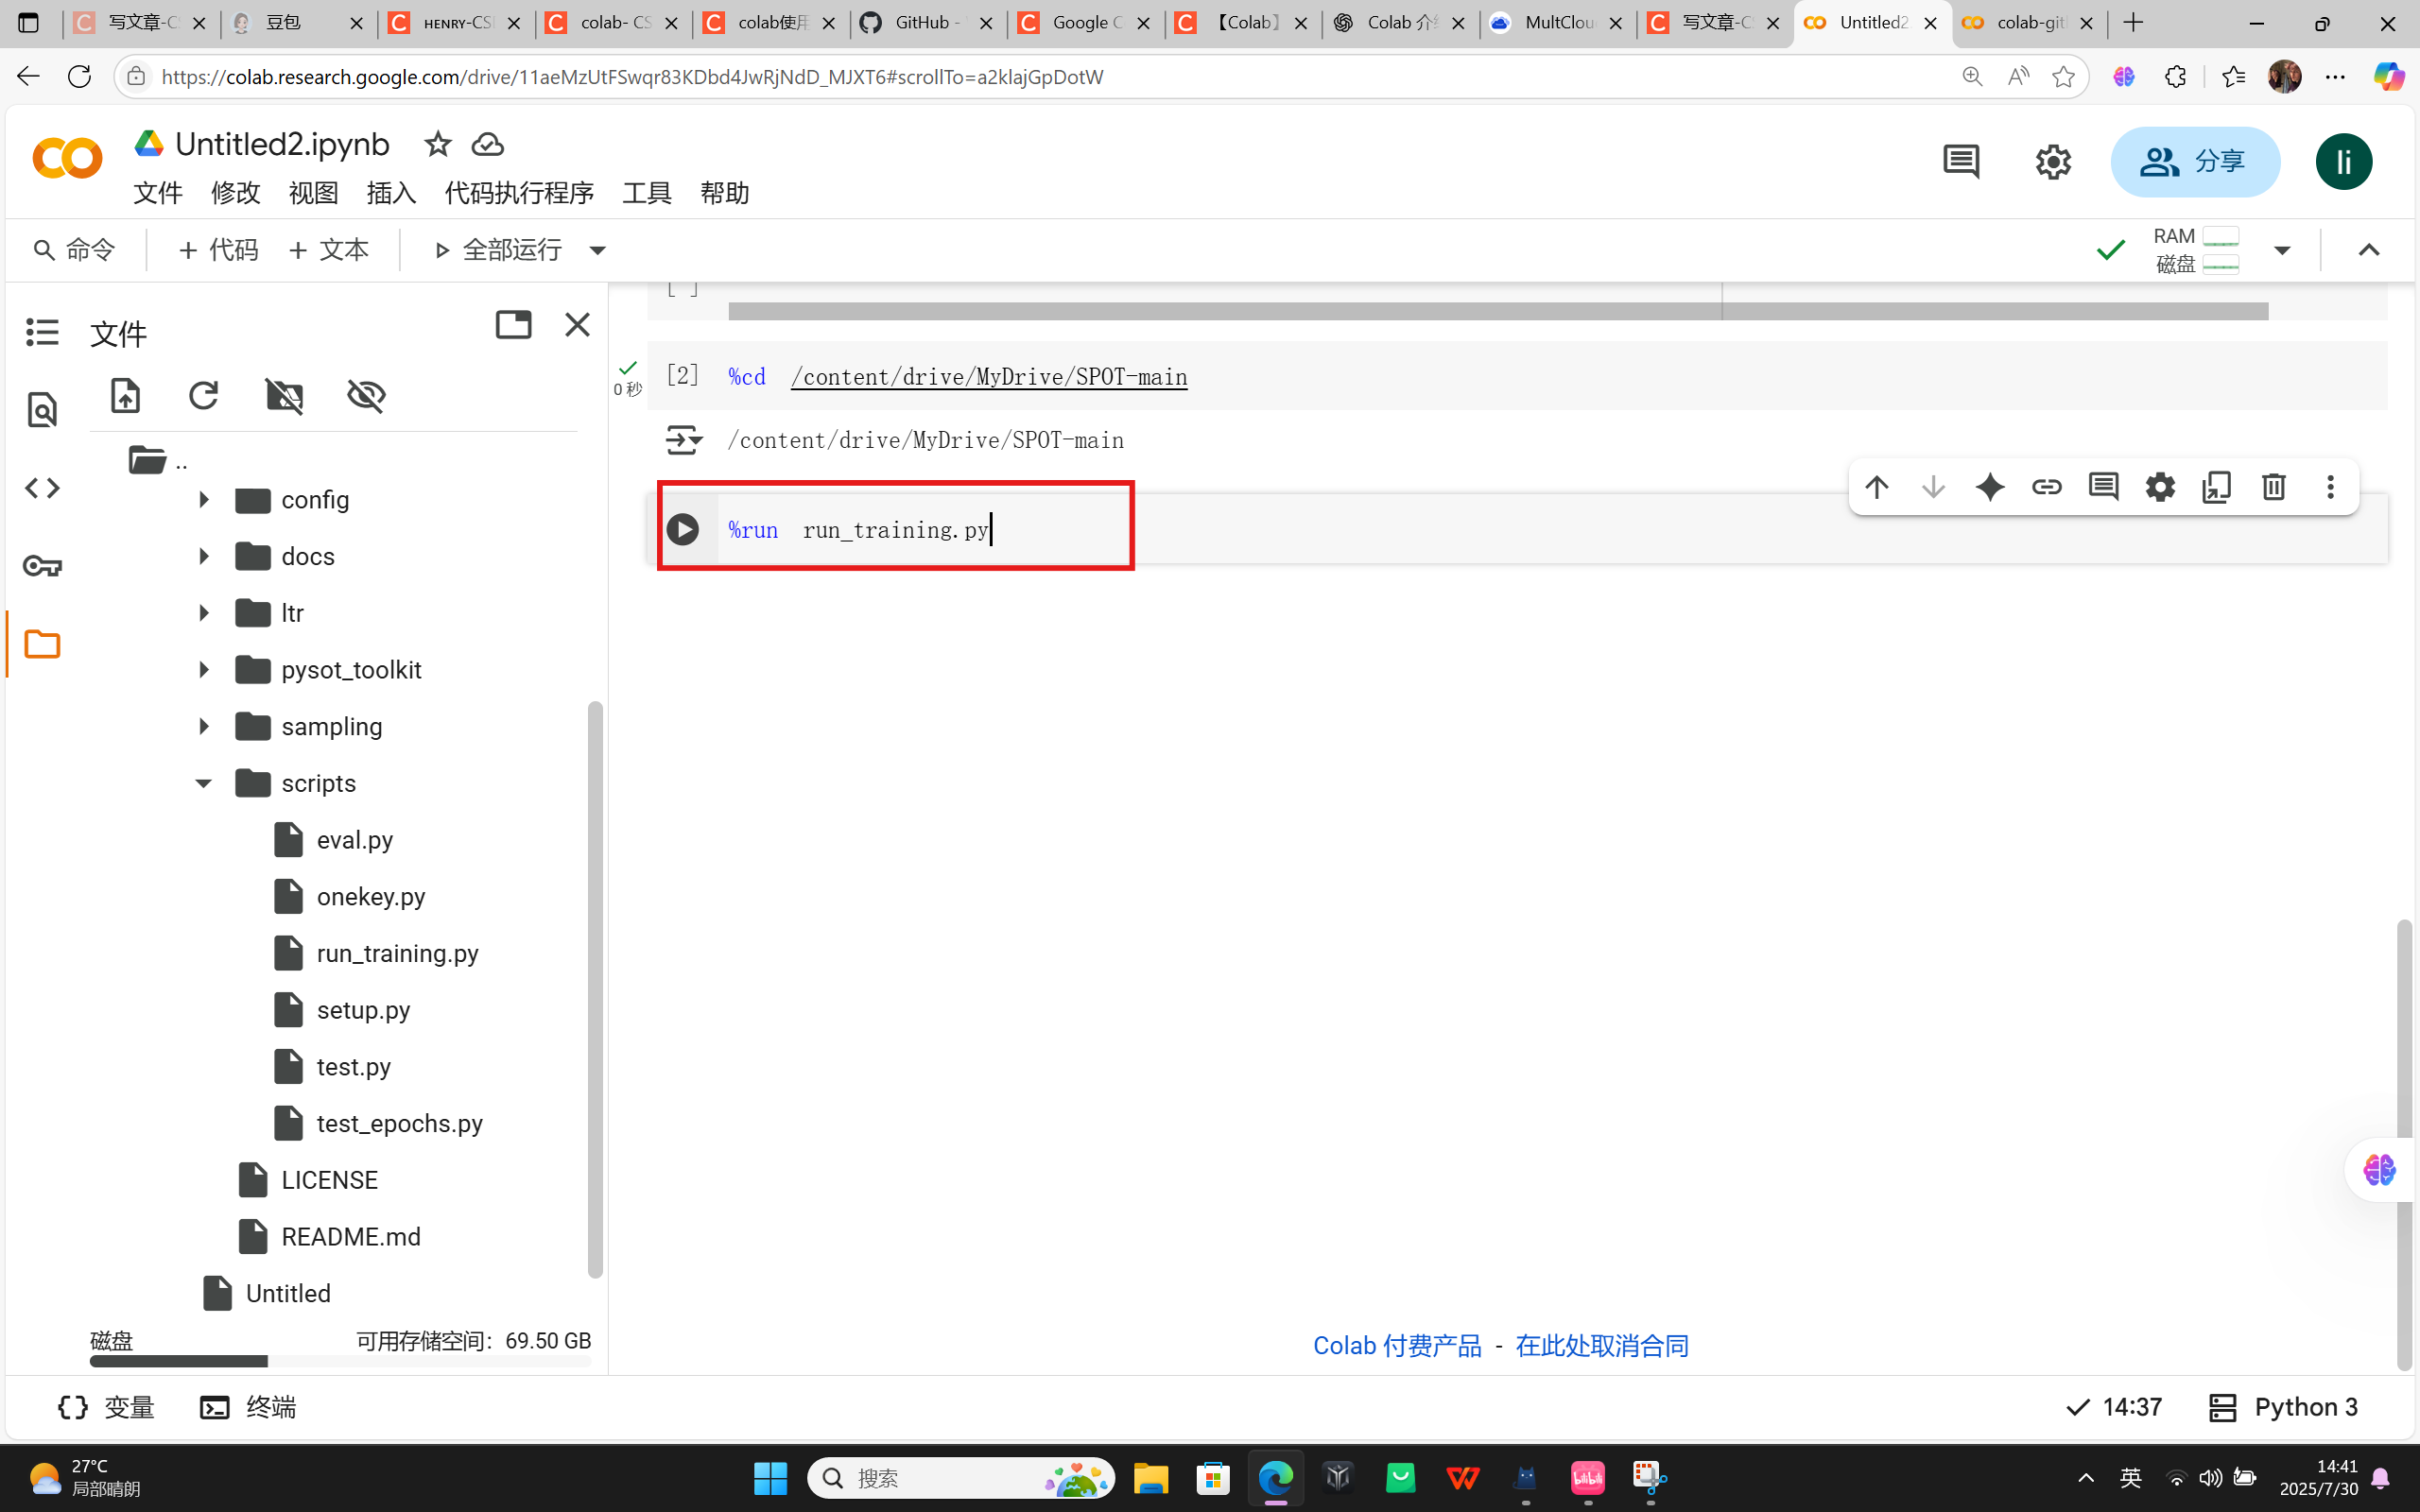Run the run_training.py code cell

[683, 529]
